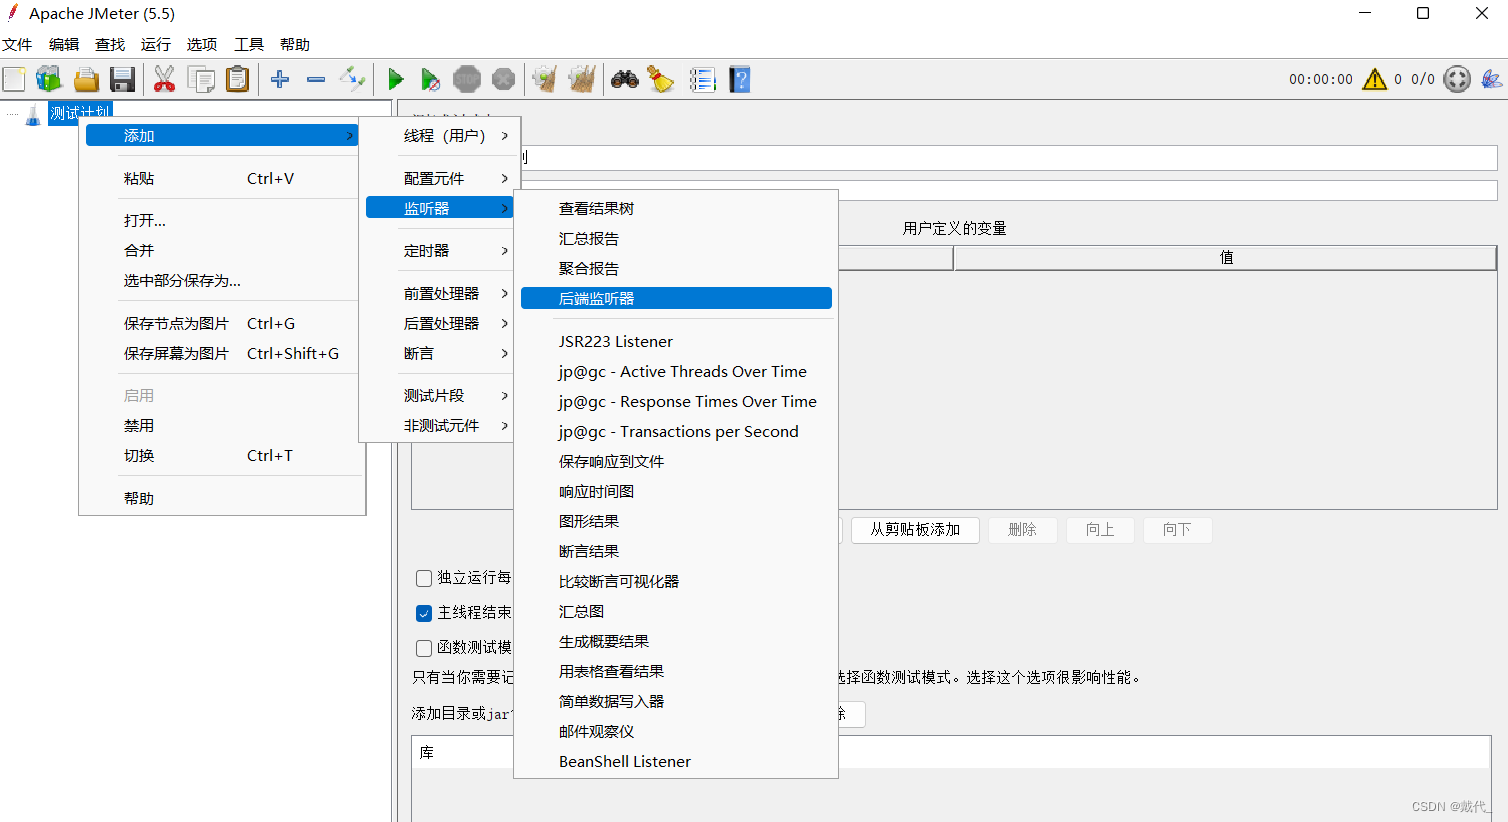Click 保存节点为图片 in context menu

[x=221, y=323]
